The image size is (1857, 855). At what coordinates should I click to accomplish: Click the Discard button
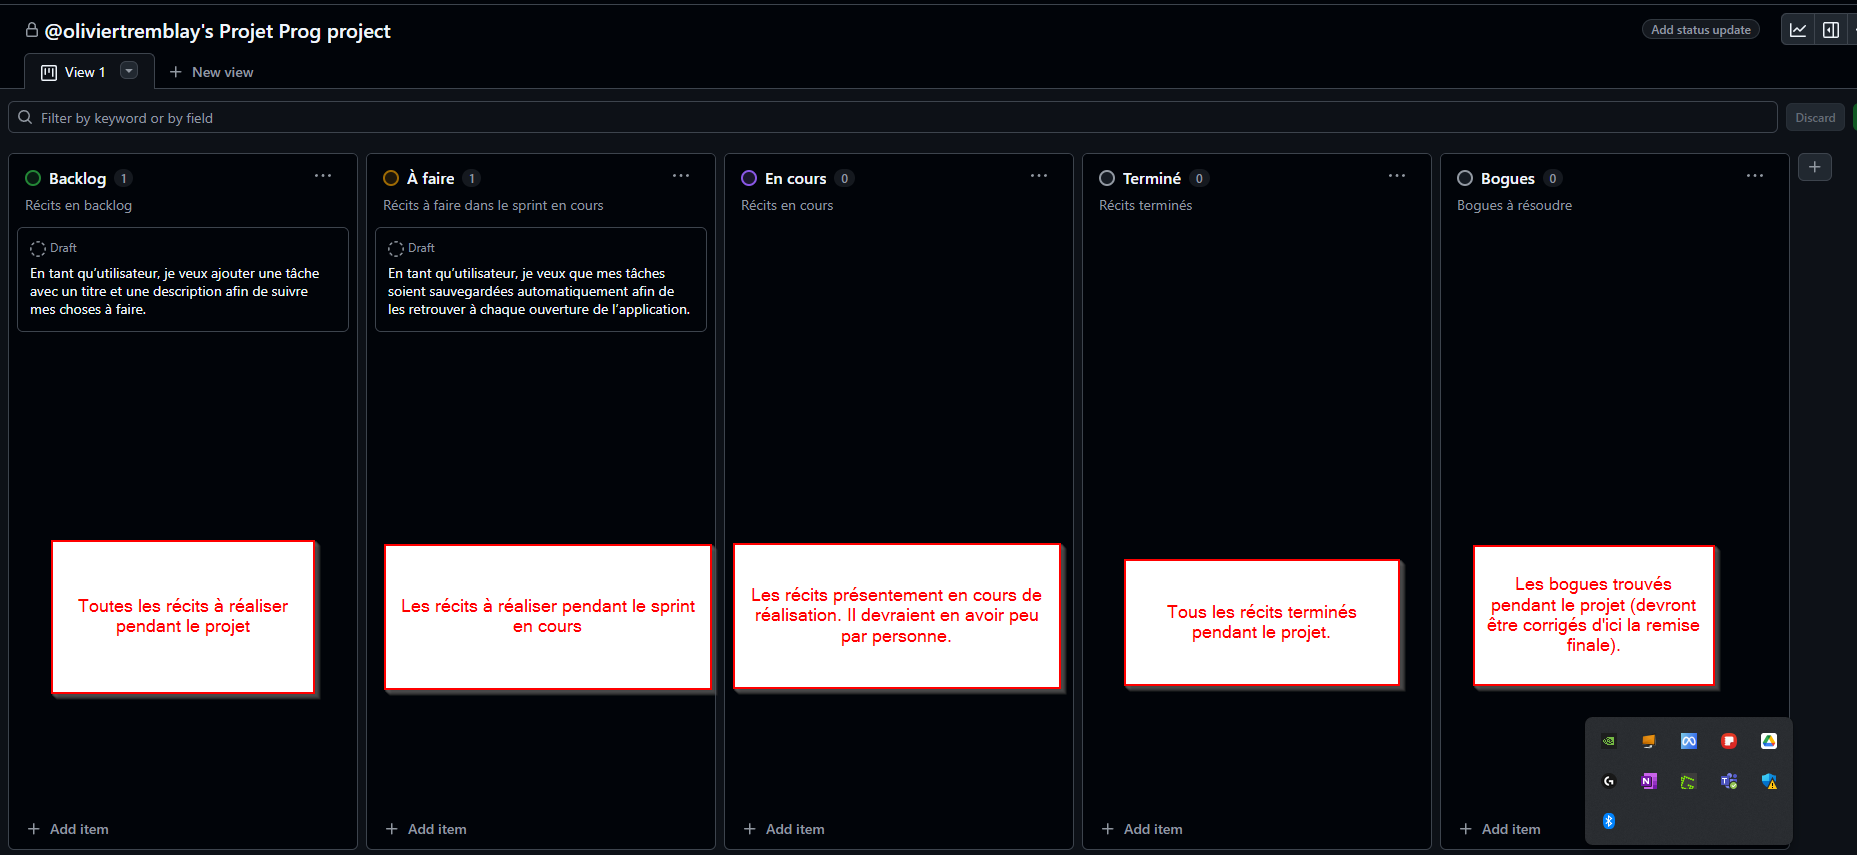tap(1815, 118)
